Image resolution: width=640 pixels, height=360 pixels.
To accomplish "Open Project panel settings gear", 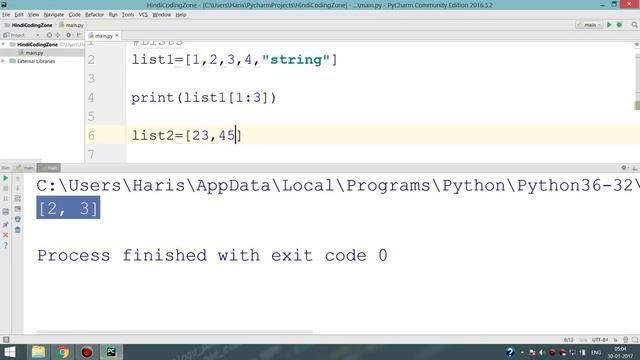I will pos(69,35).
